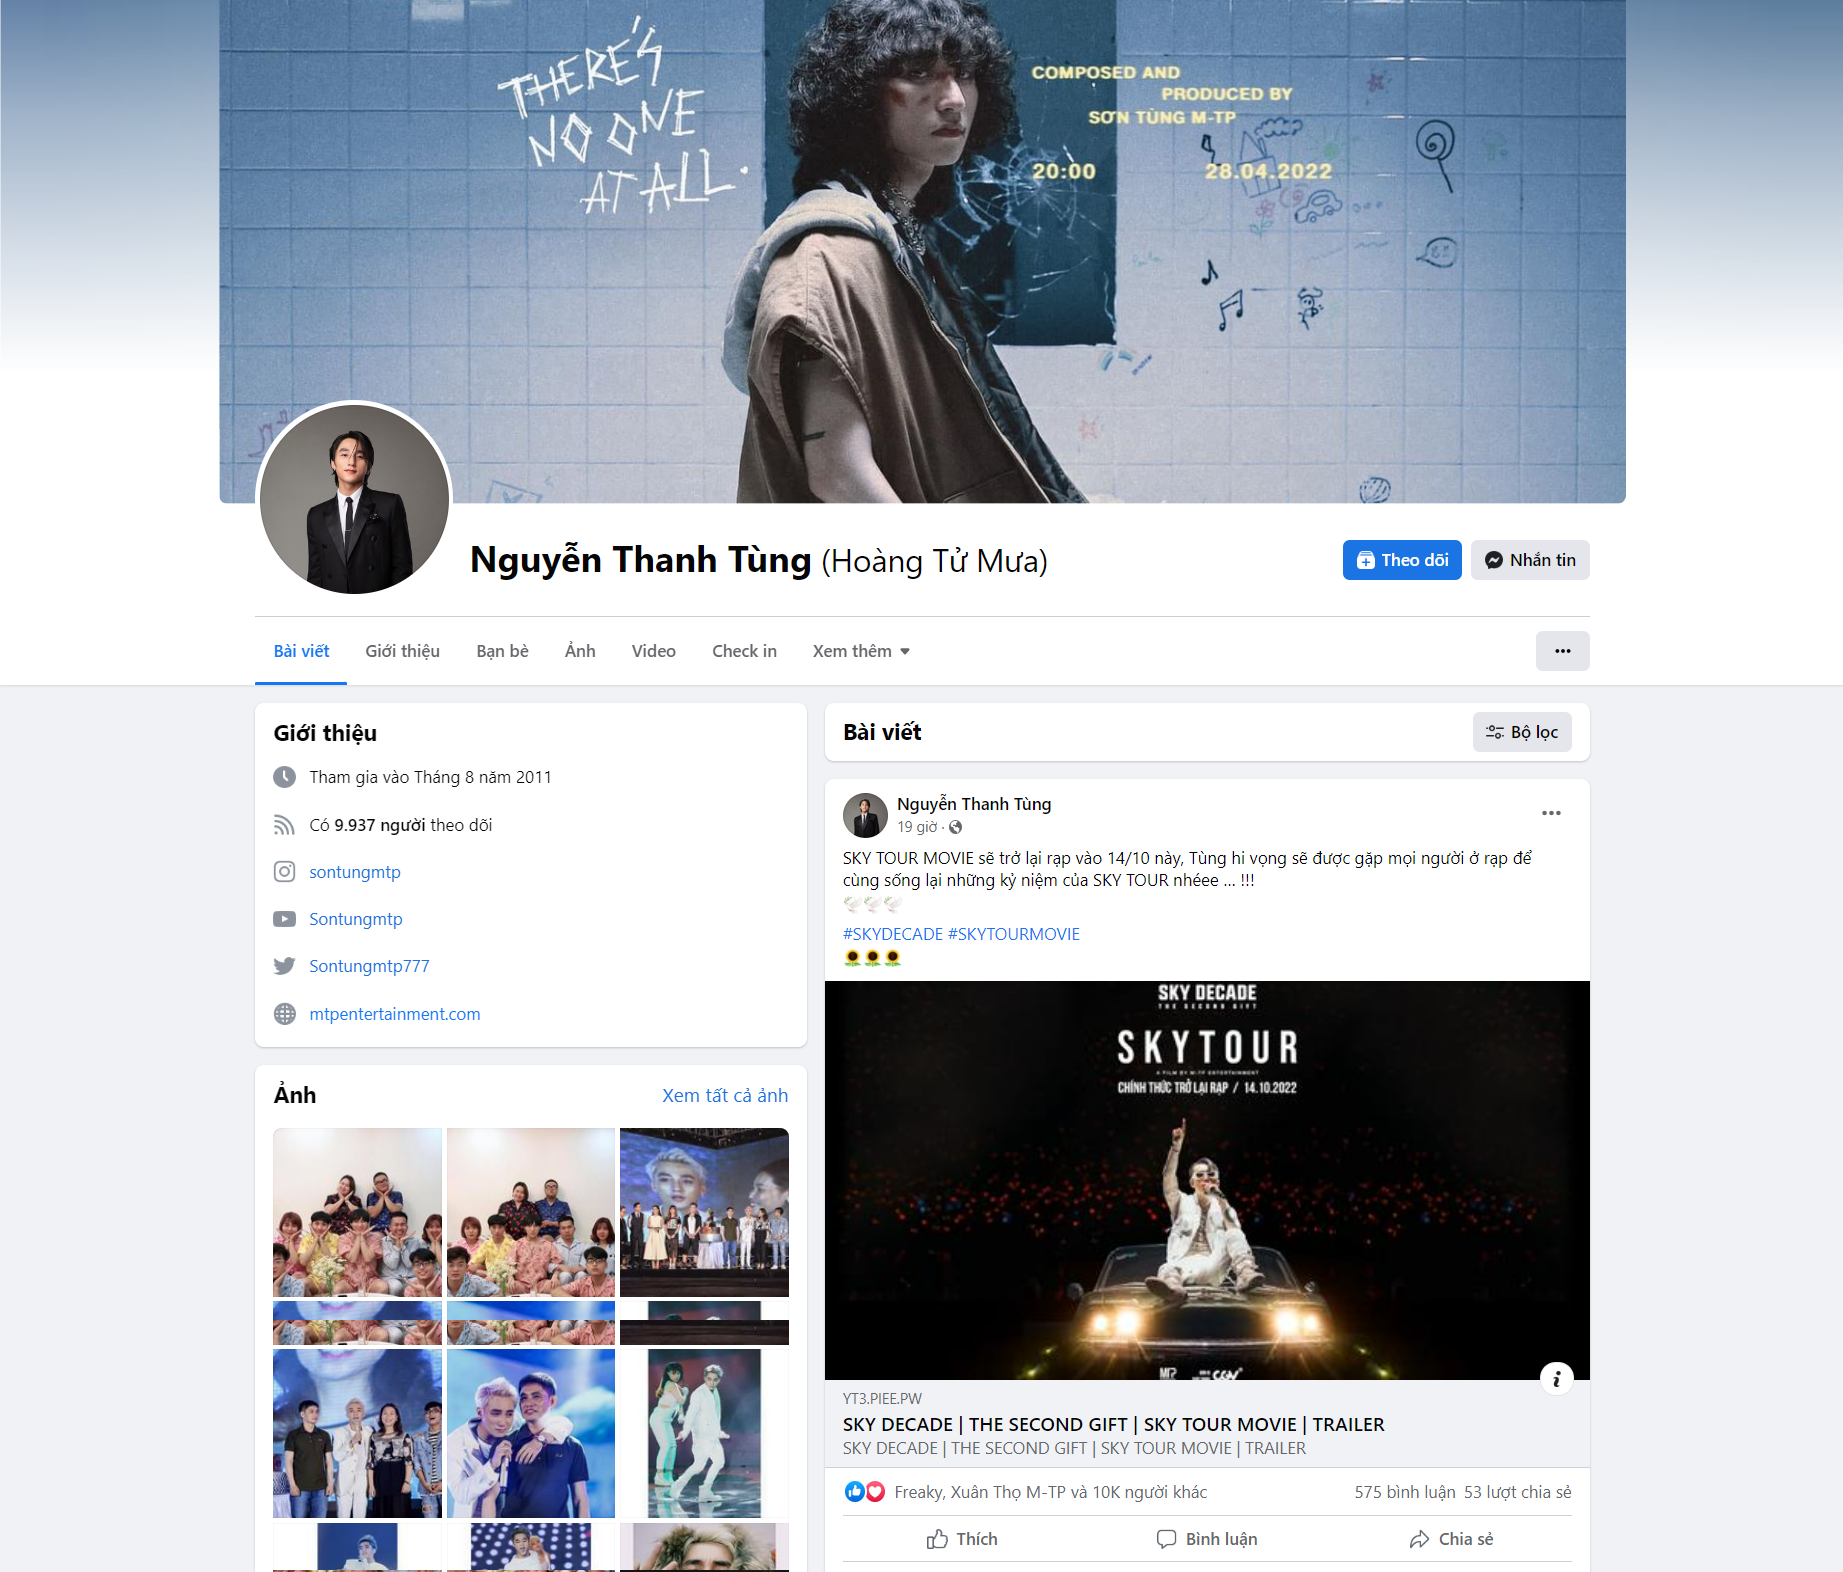Click the Theo dõi follow button

(1402, 560)
